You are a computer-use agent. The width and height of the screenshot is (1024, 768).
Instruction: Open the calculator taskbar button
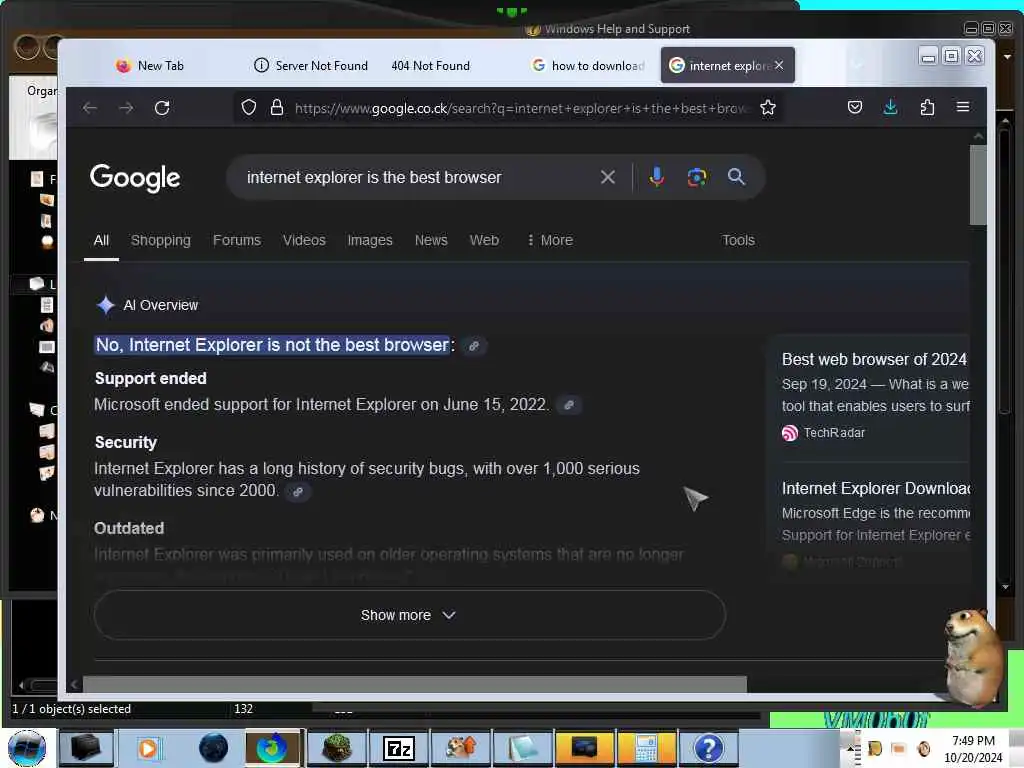(647, 748)
